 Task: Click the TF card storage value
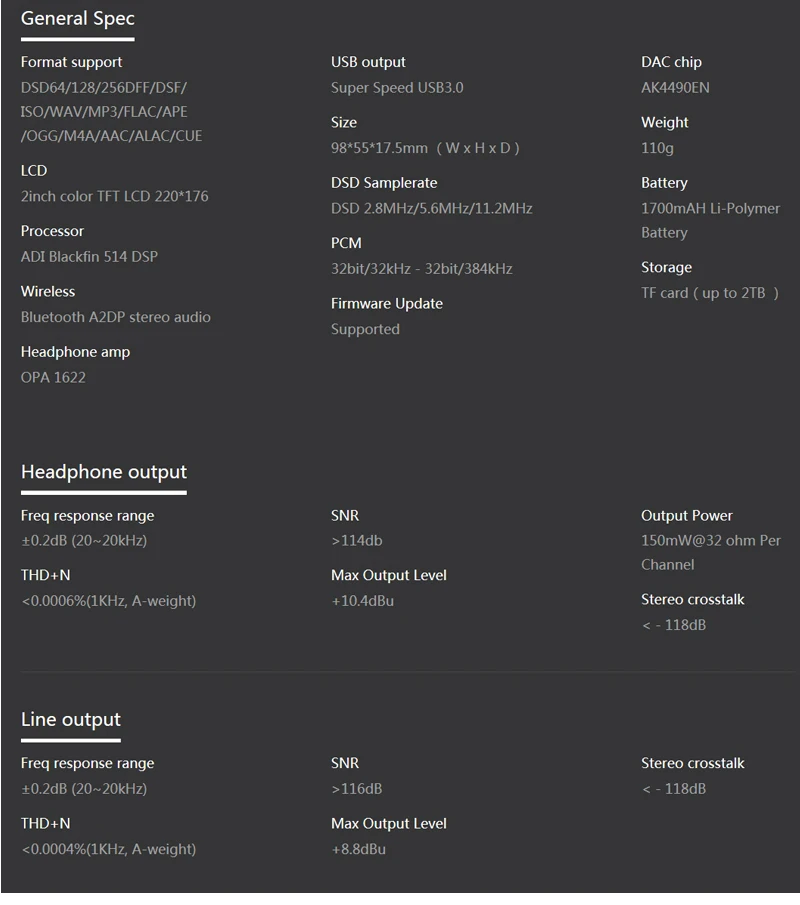(710, 293)
